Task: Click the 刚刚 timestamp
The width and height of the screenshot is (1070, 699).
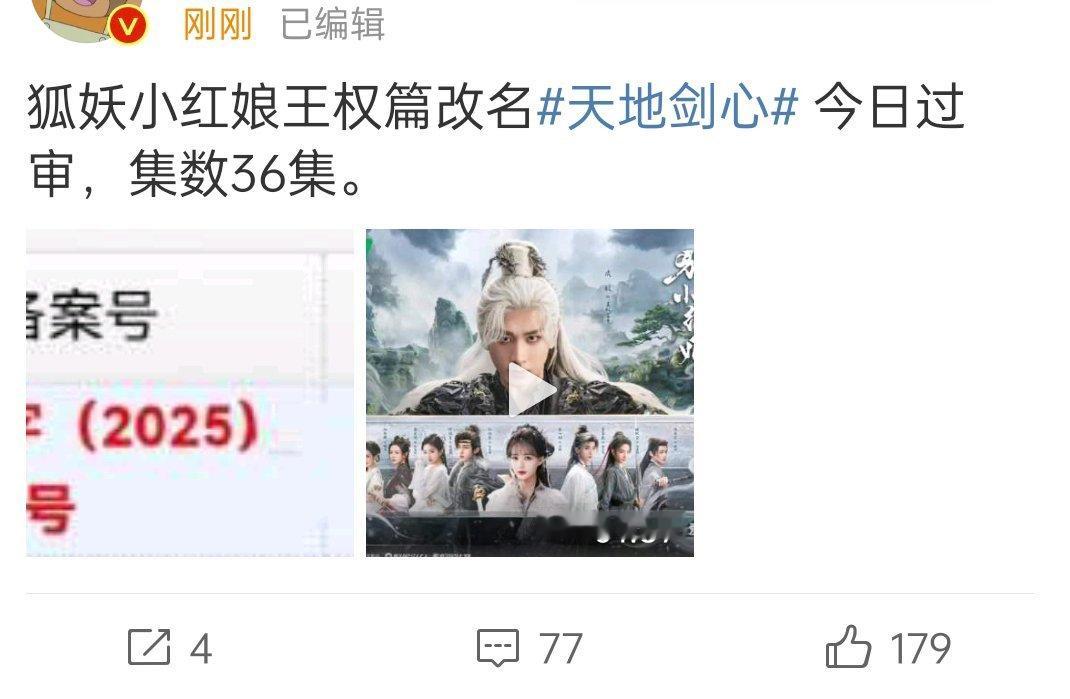Action: pyautogui.click(x=218, y=25)
